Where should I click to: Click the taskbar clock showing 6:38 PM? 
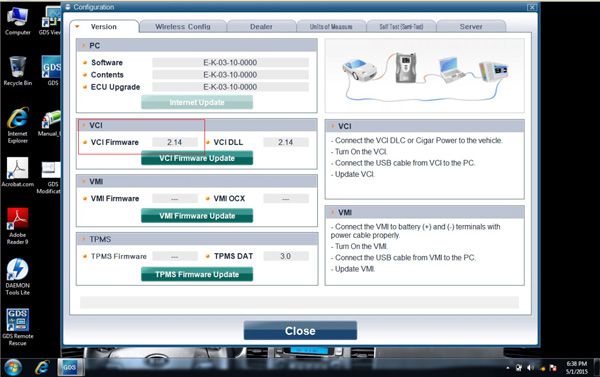click(576, 367)
